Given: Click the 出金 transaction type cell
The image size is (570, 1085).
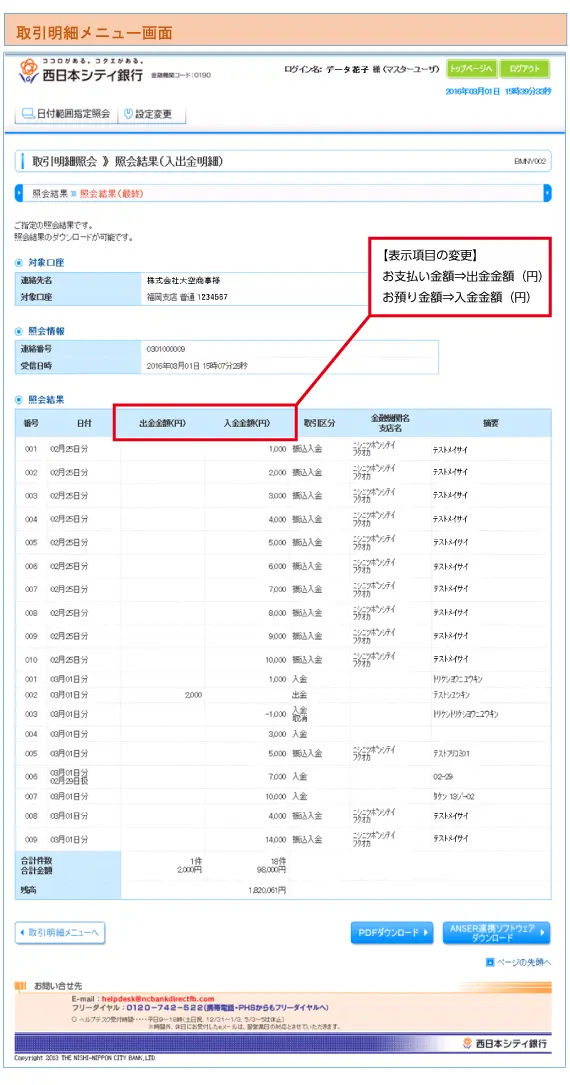Looking at the screenshot, I should (300, 694).
